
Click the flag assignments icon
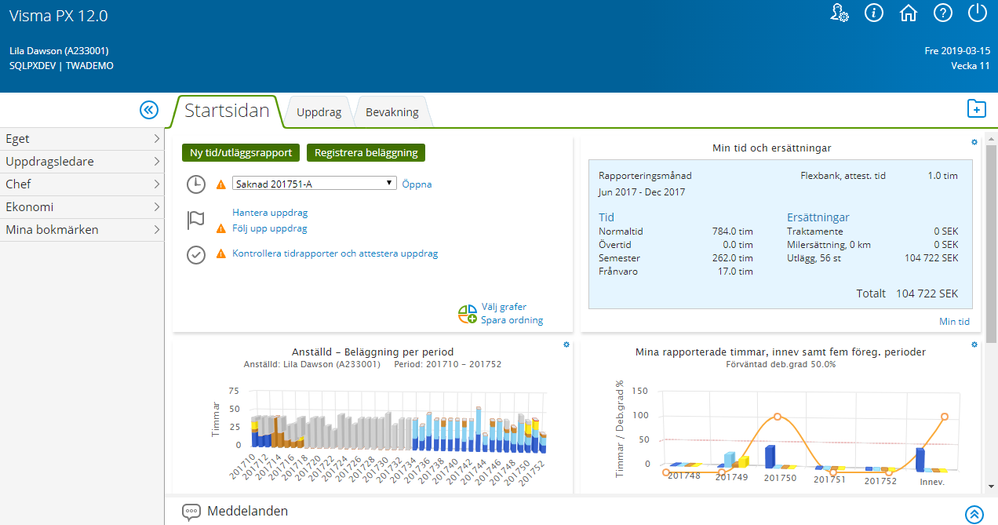(x=196, y=220)
